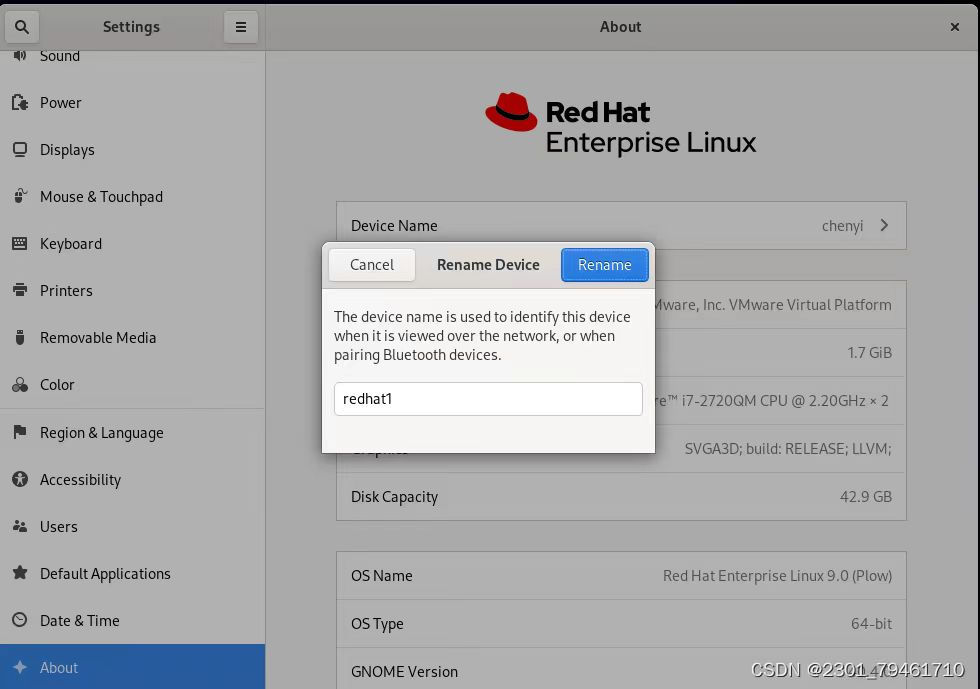
Task: Click the 64-bit OS type value
Action: point(871,623)
